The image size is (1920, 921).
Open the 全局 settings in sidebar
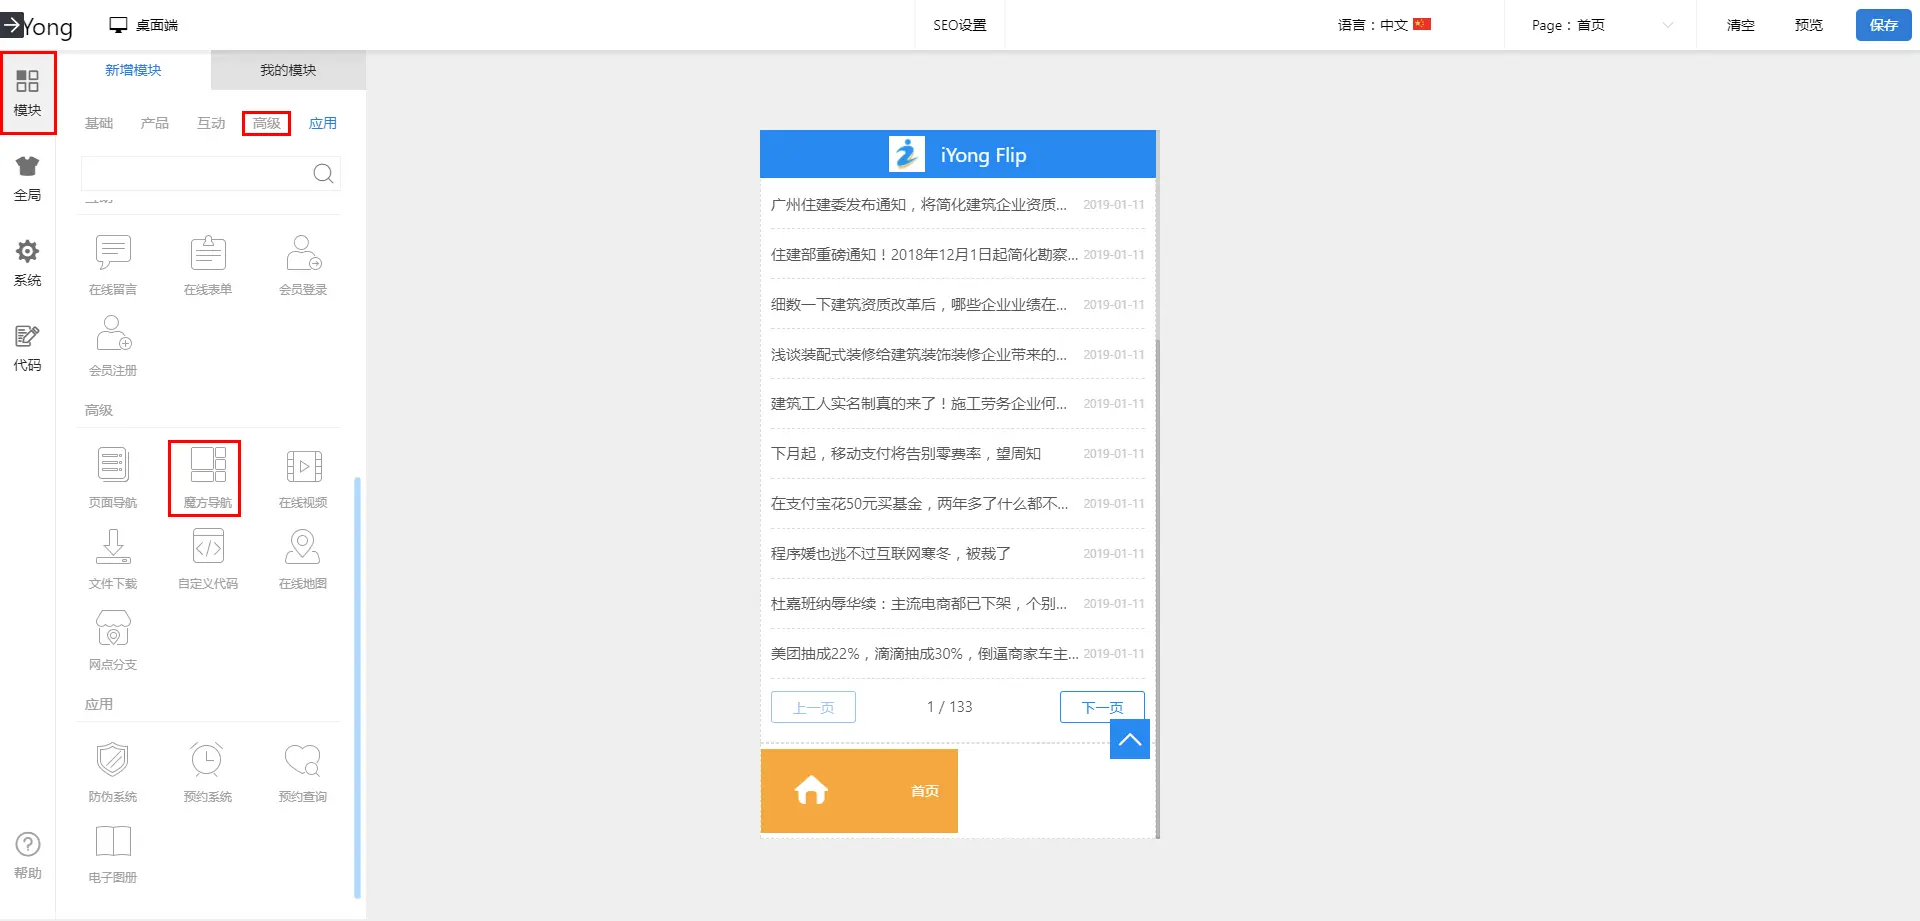tap(27, 178)
